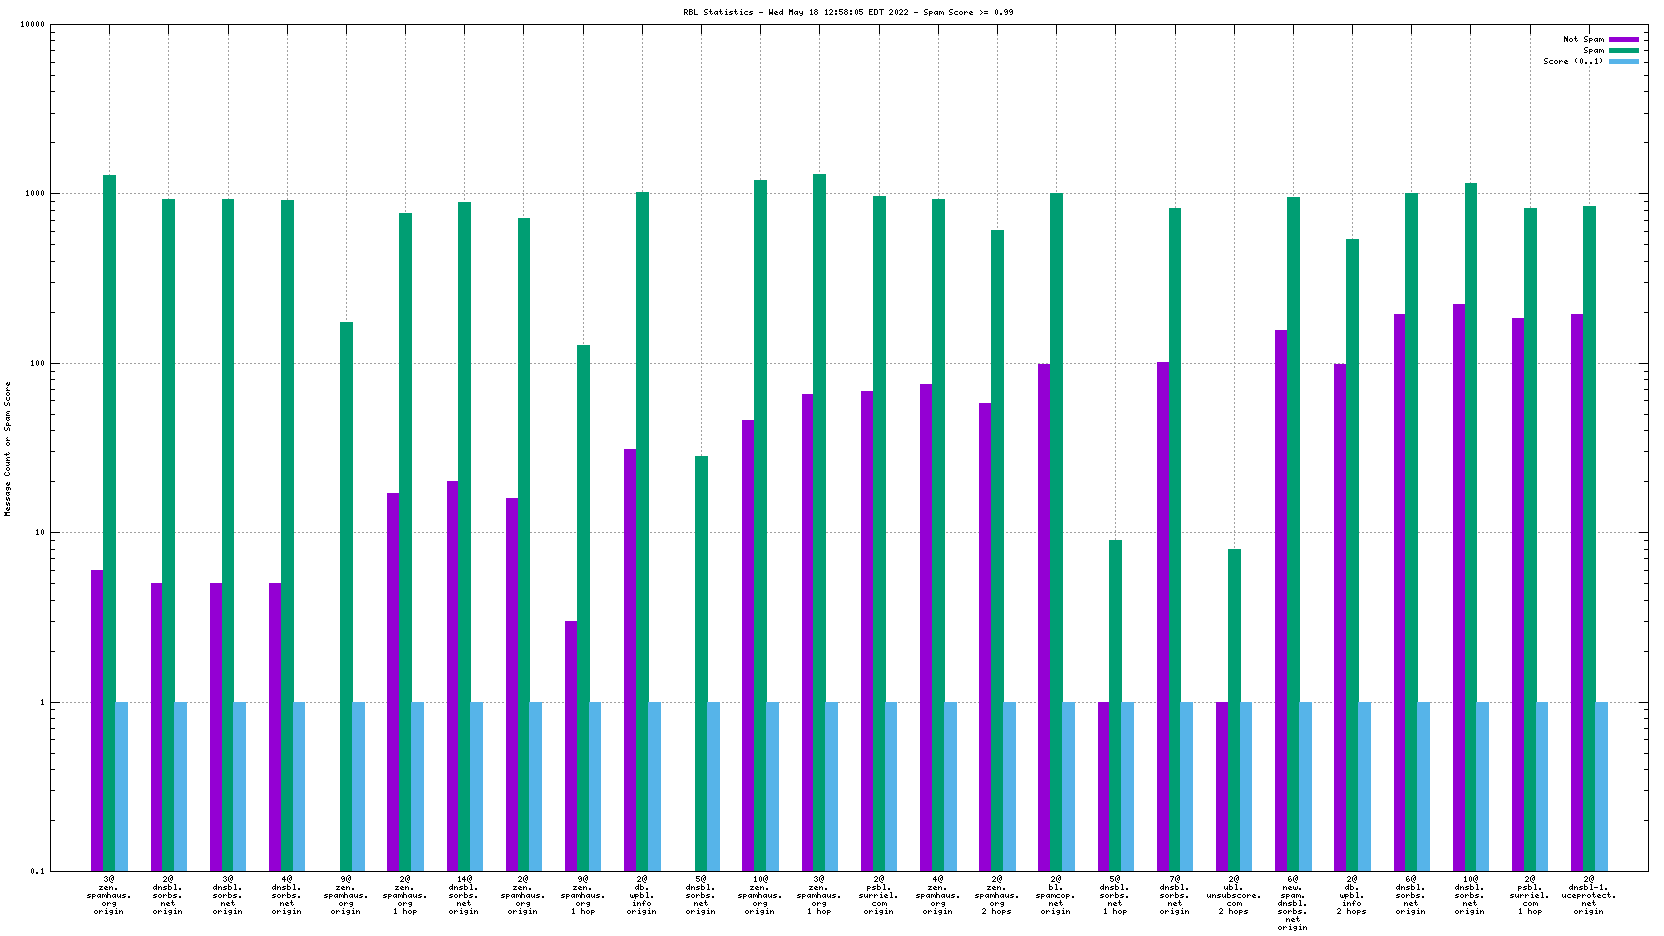Click purple Not Spam bar for dnsbl-1.uceprotect.net
Image resolution: width=1664 pixels, height=936 pixels.
1577,592
